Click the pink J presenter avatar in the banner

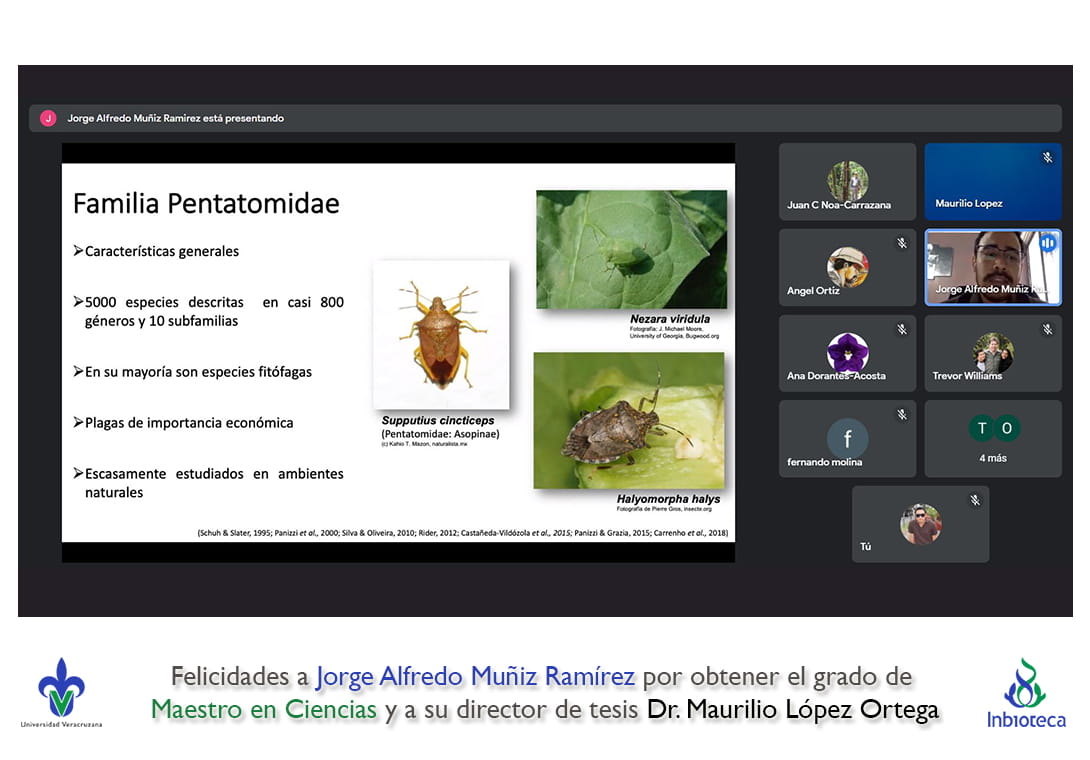click(47, 118)
